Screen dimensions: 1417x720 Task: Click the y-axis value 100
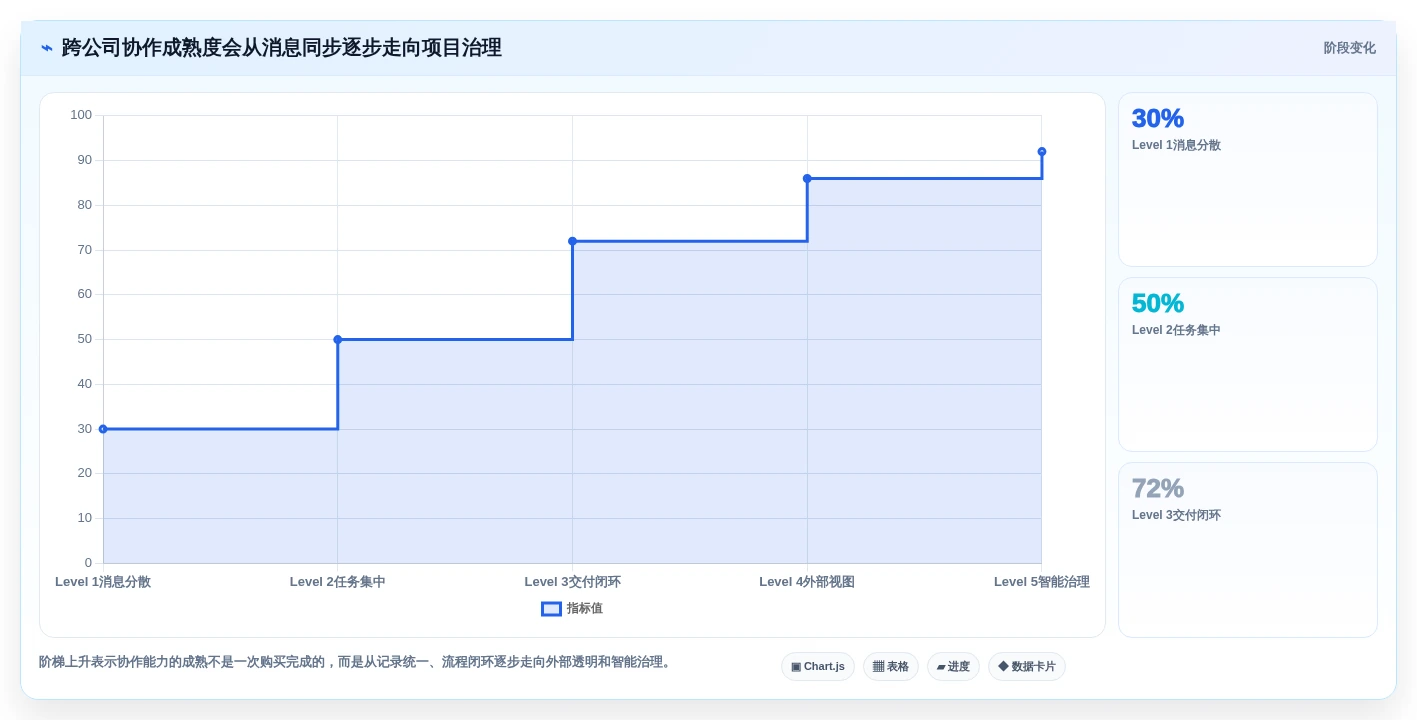point(81,115)
